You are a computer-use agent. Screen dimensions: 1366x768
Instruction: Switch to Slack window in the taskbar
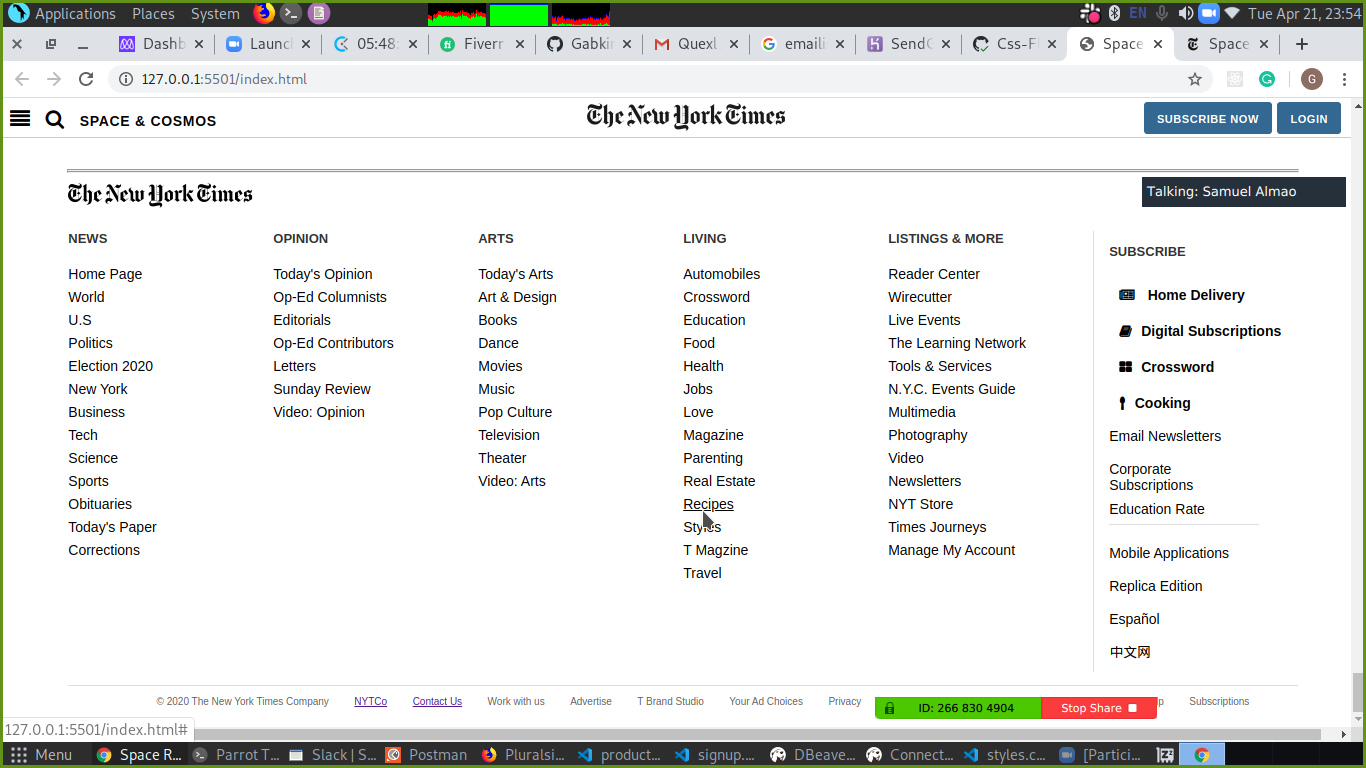pyautogui.click(x=331, y=755)
